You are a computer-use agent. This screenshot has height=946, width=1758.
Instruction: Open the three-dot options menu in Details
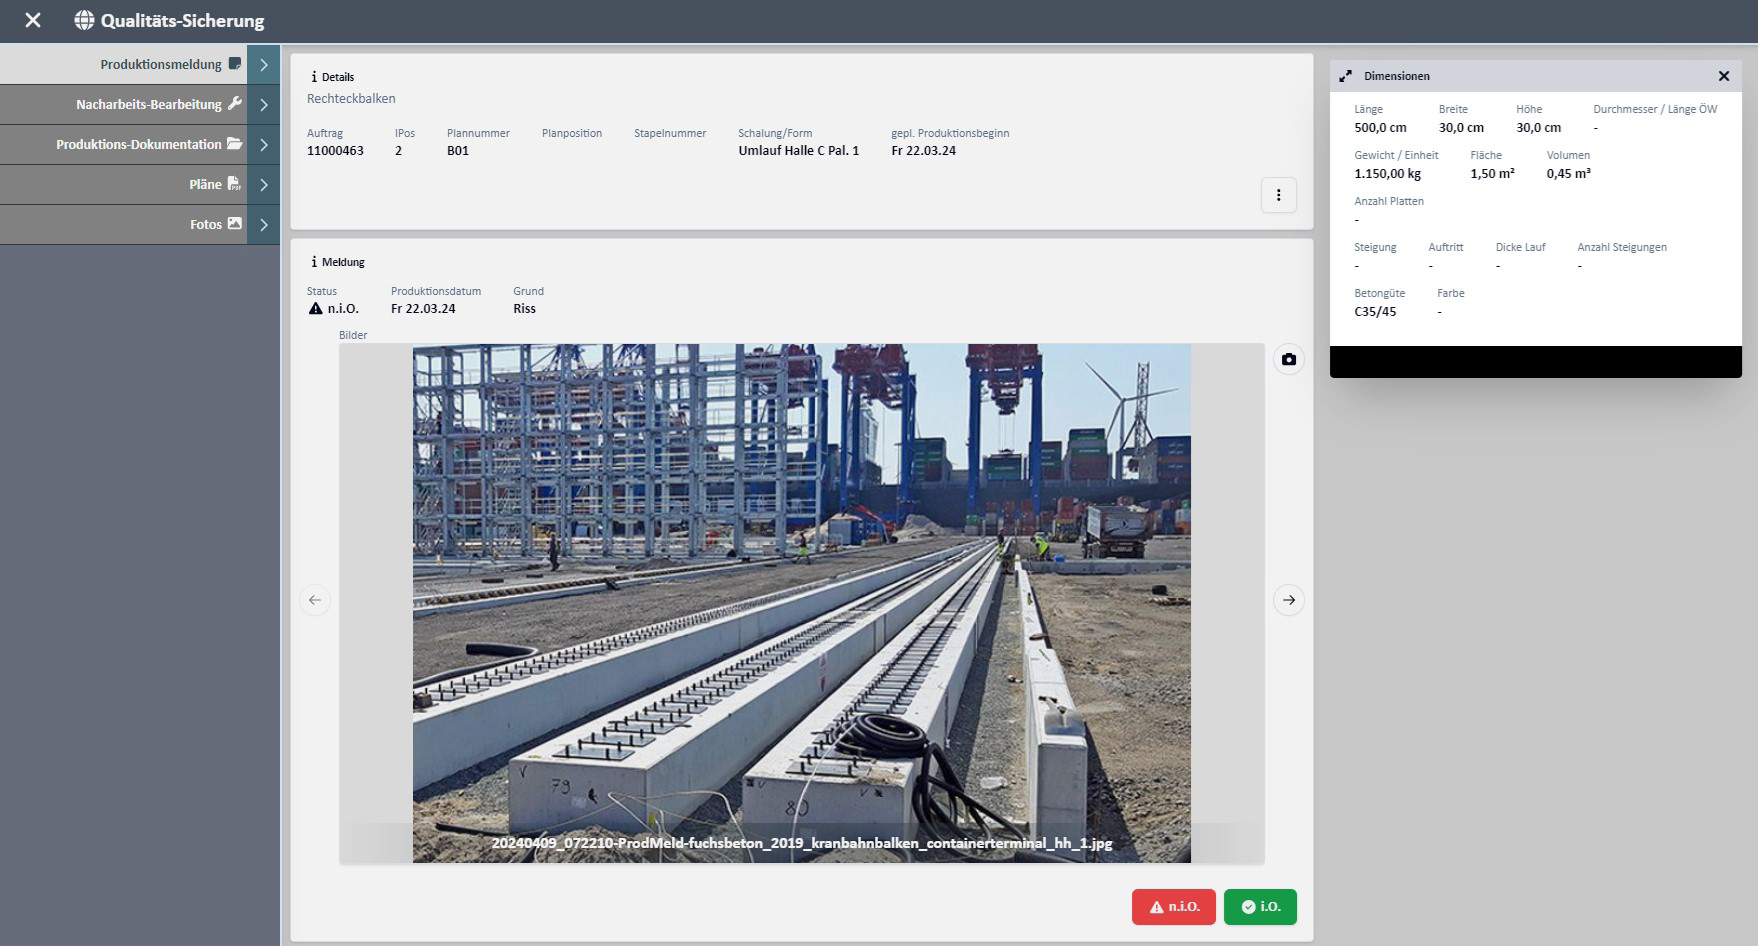pyautogui.click(x=1278, y=195)
